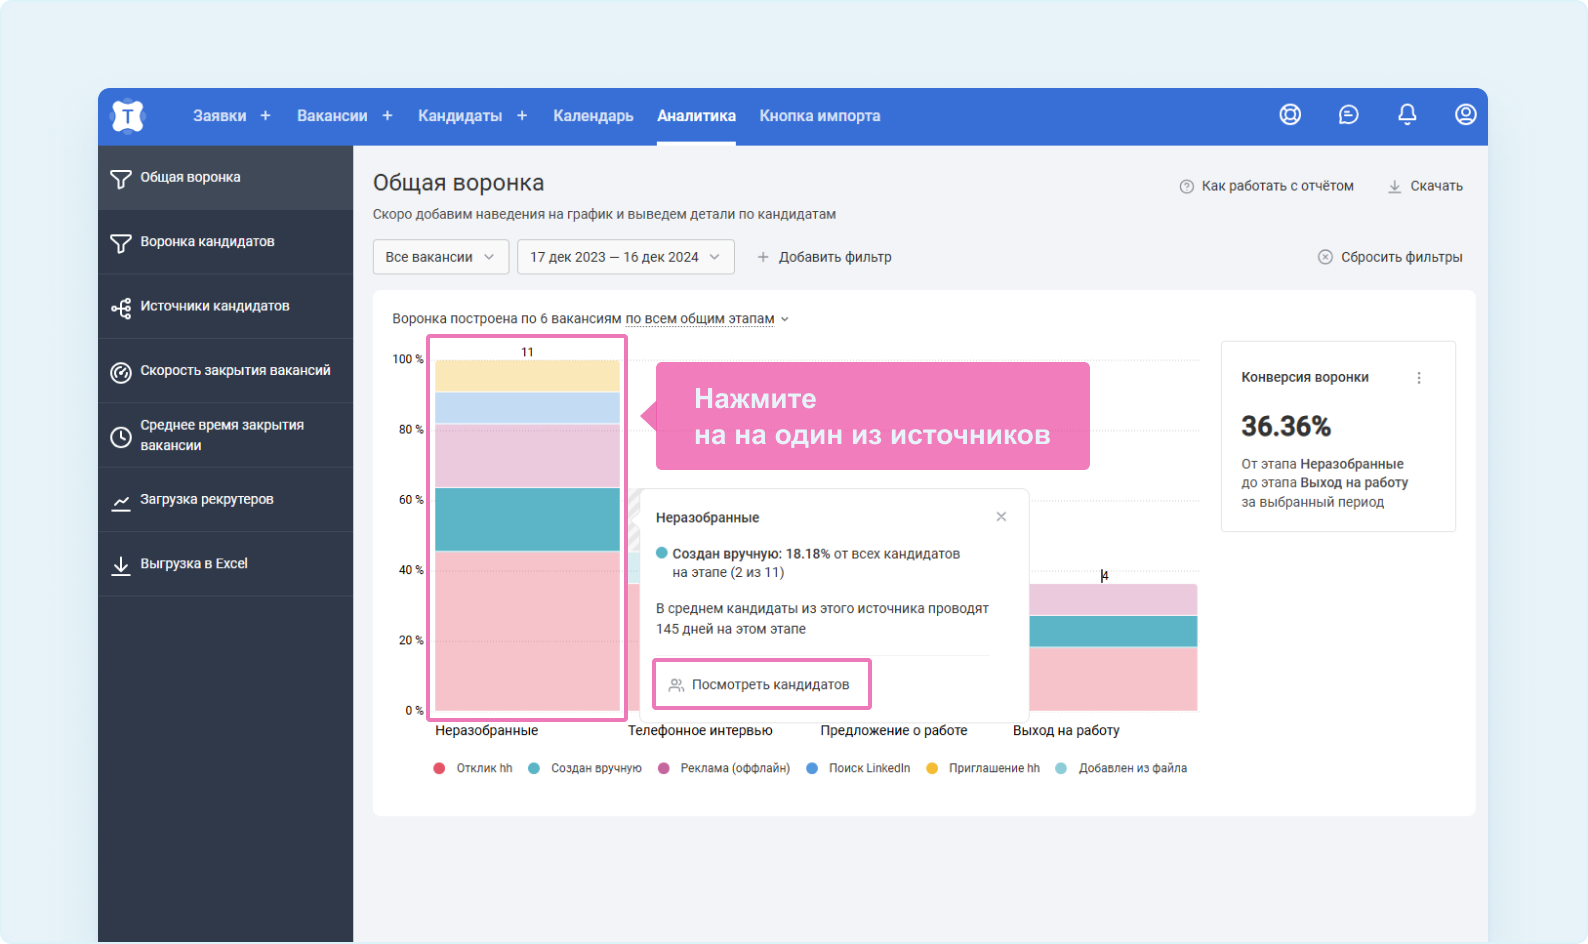Click the Скачать button
Image resolution: width=1588 pixels, height=944 pixels.
pos(1425,186)
